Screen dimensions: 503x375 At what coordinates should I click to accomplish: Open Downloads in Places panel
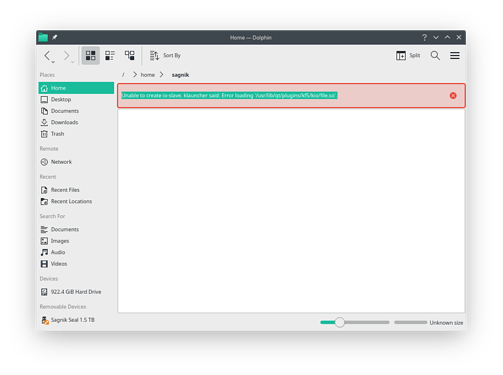[76, 122]
